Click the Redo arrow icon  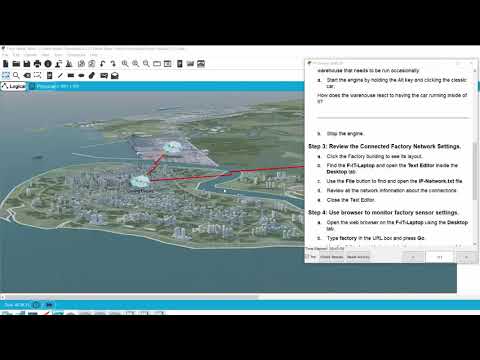click(113, 64)
